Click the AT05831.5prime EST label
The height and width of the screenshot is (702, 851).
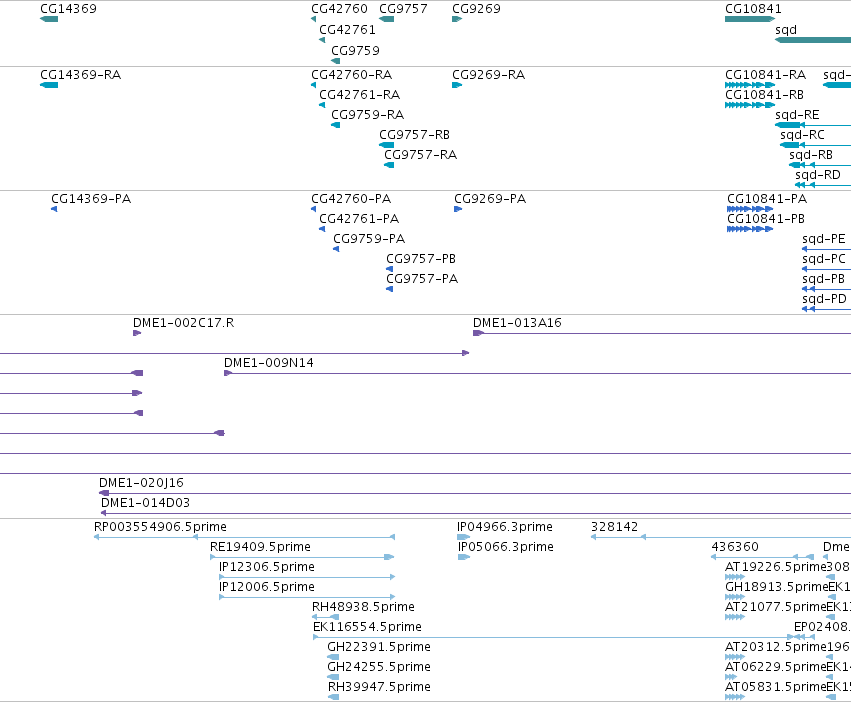tap(776, 687)
